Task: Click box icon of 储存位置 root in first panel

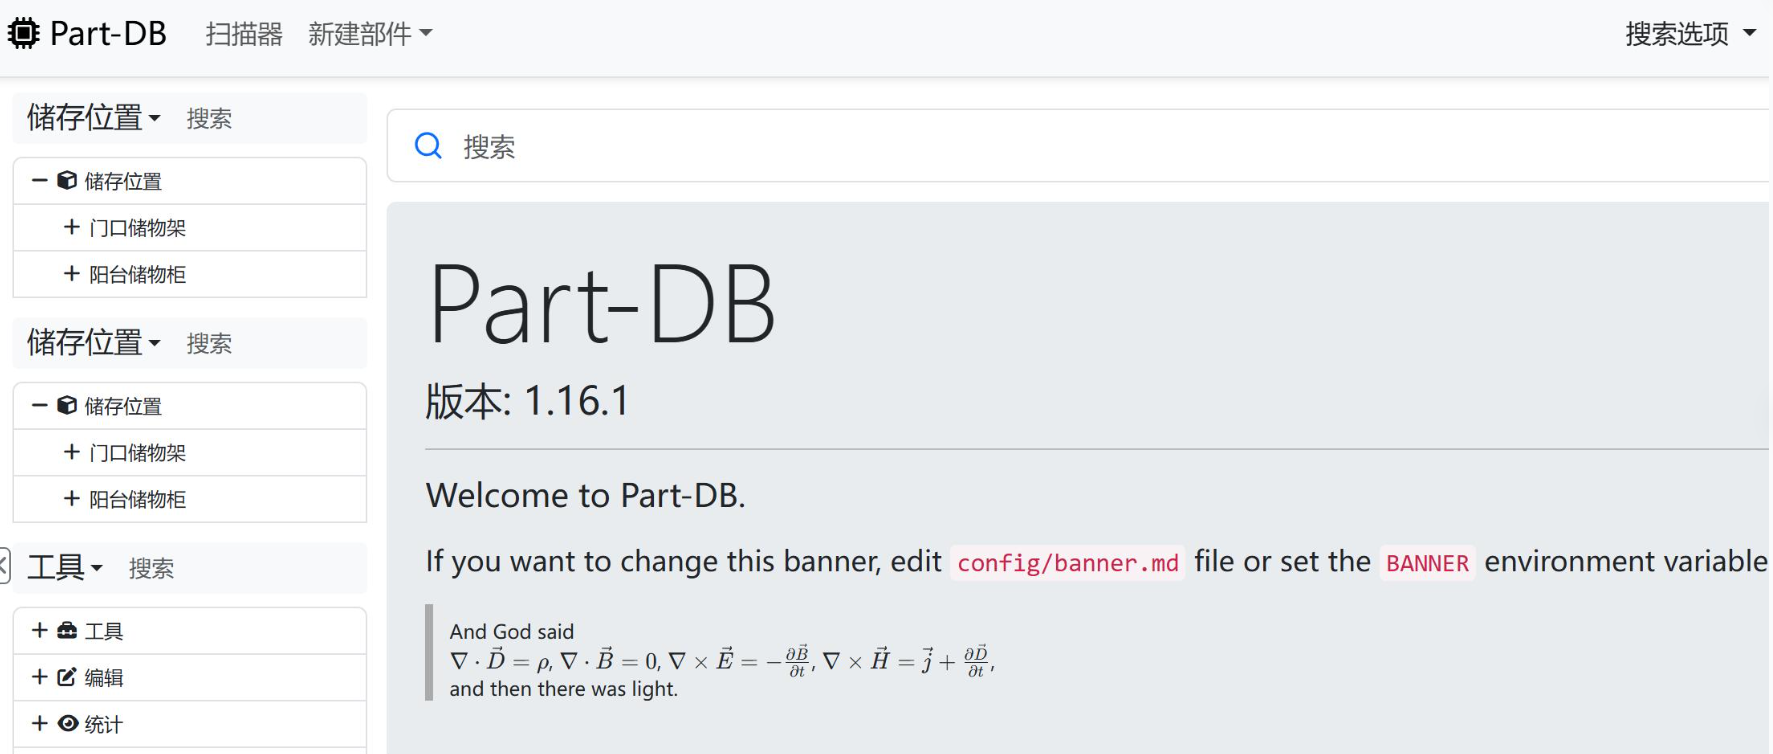Action: pyautogui.click(x=67, y=180)
